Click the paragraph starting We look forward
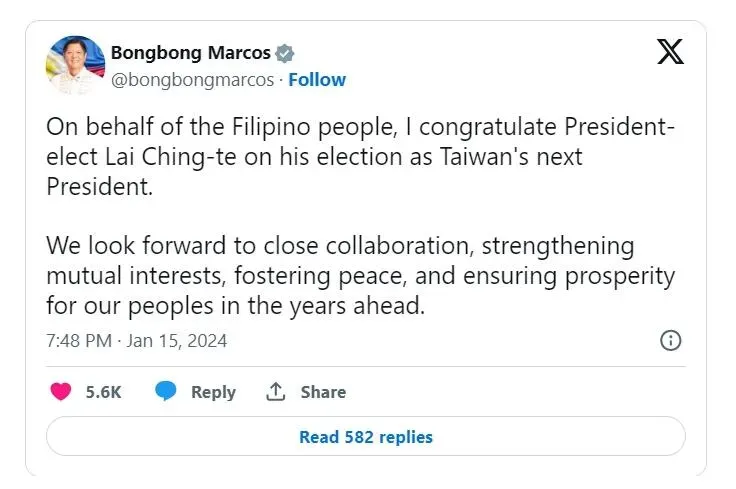 tap(360, 276)
